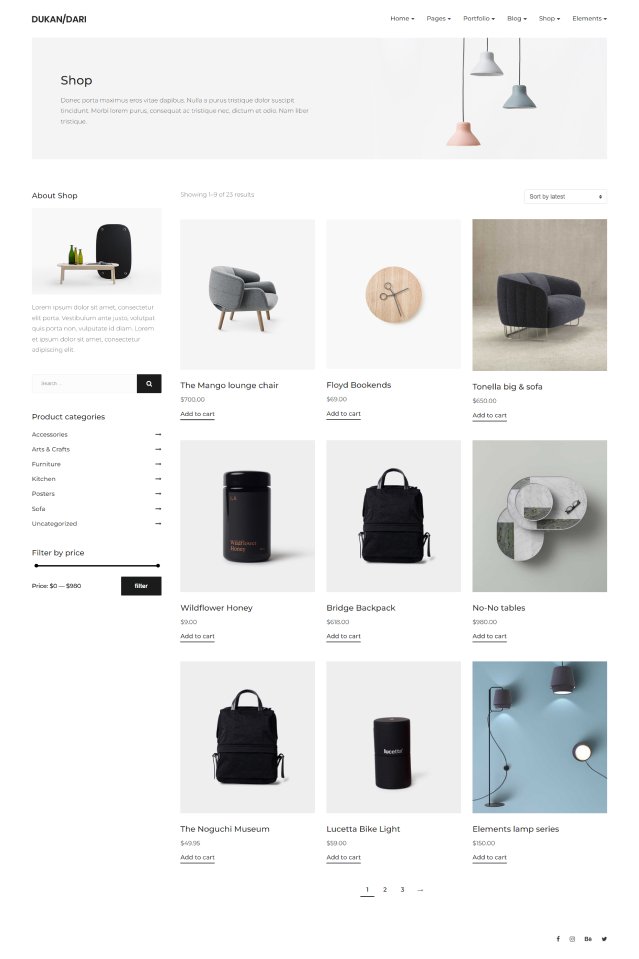Expand the Shop menu in navbar
Image resolution: width=639 pixels, height=959 pixels.
549,18
